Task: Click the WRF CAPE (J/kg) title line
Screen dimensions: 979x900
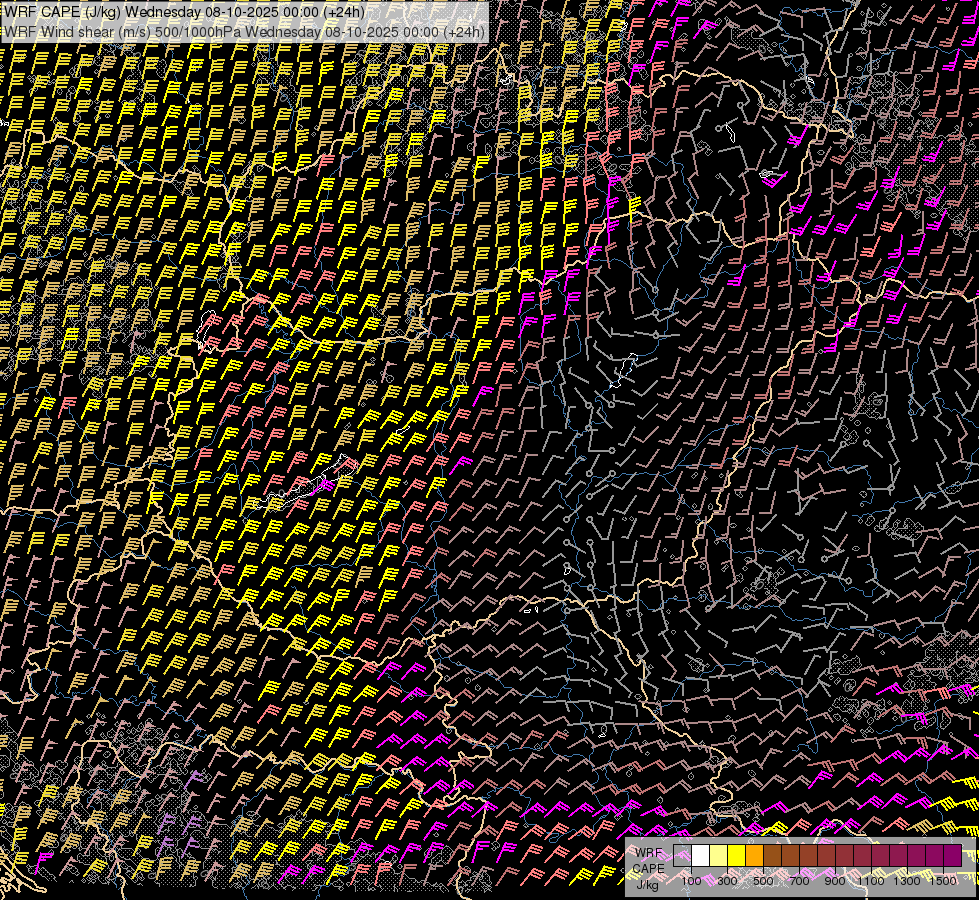Action: (184, 11)
